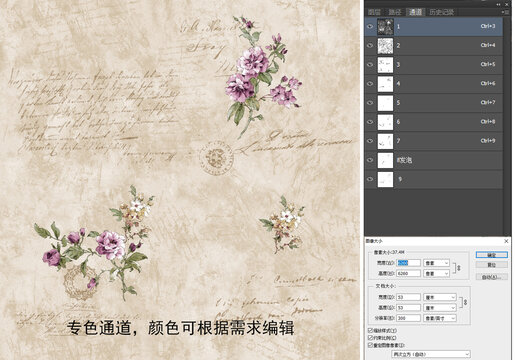Click document size constrain link icon
Screen dimensions: 515x360
[x=465, y=302]
